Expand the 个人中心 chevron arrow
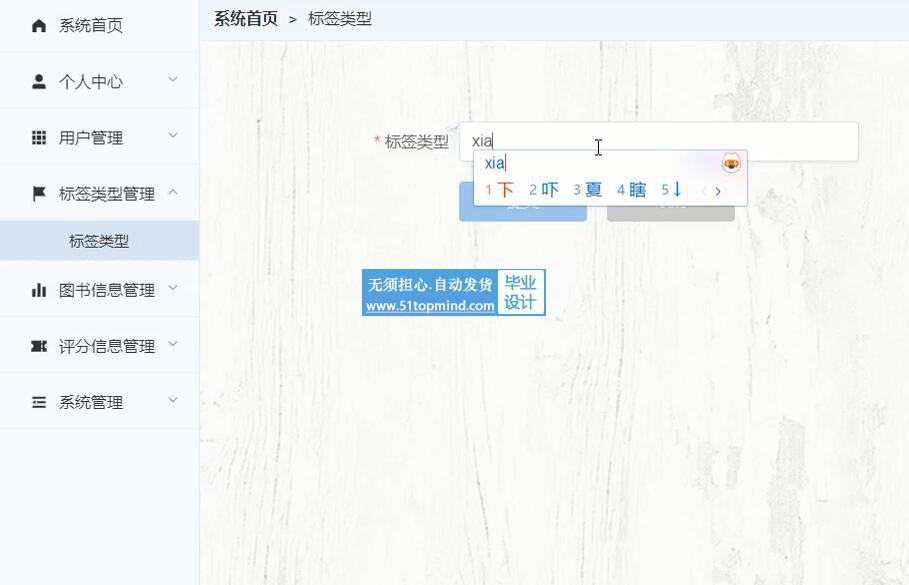909x585 pixels. click(x=173, y=80)
